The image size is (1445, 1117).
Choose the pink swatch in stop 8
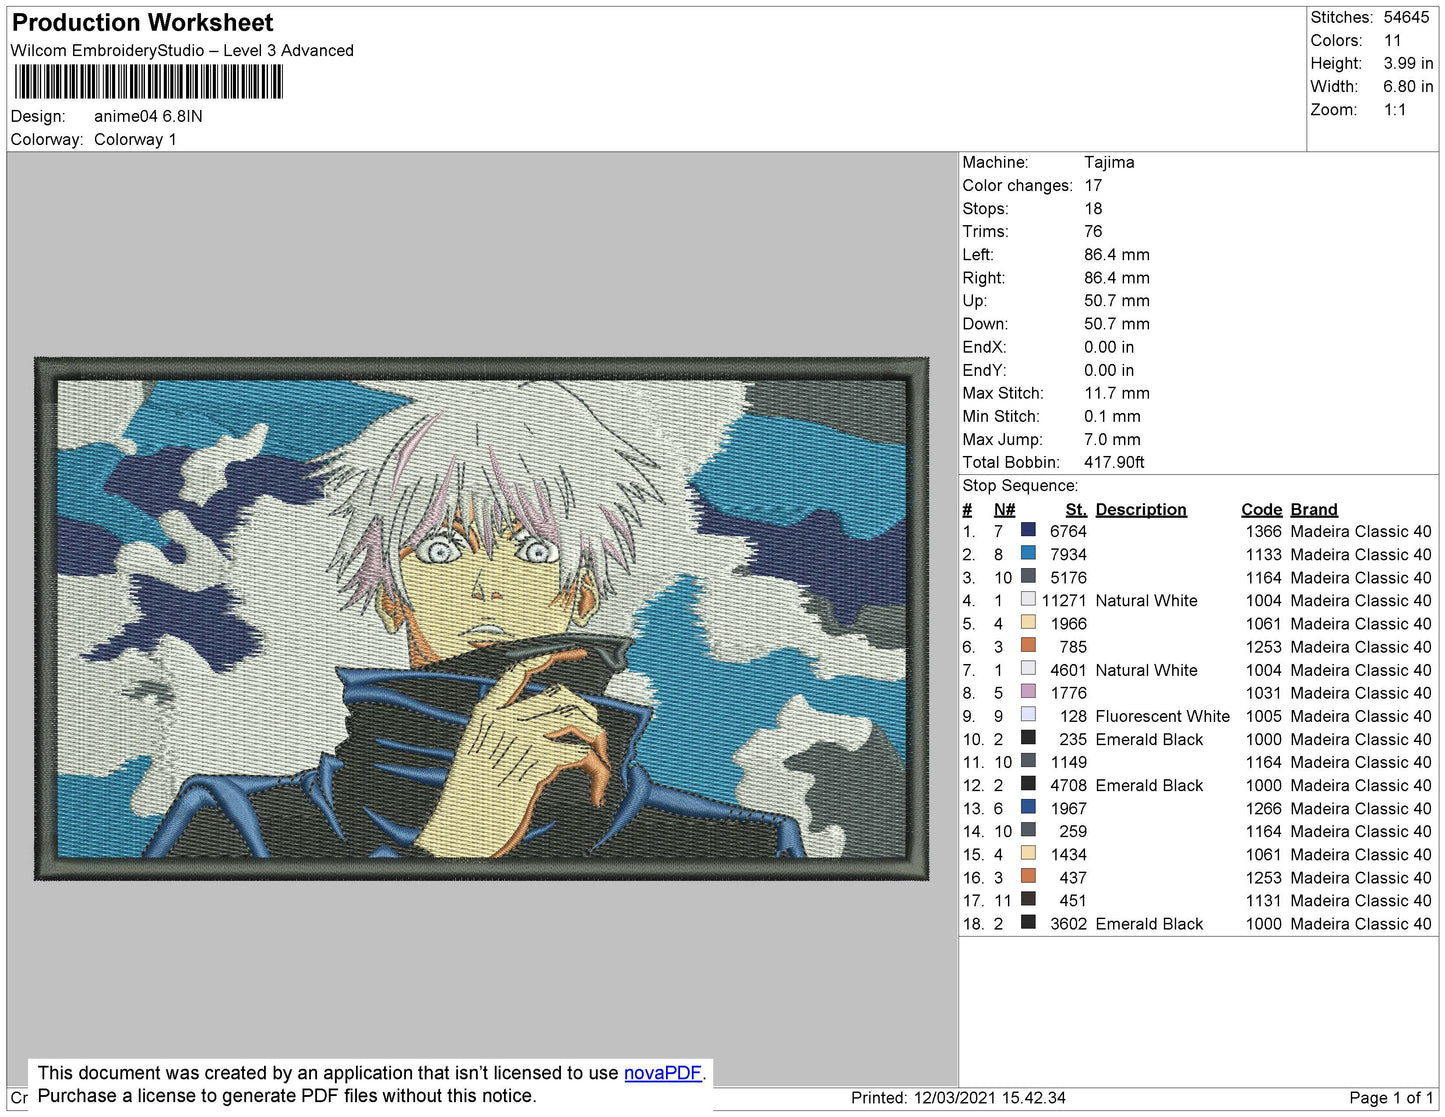(1028, 691)
